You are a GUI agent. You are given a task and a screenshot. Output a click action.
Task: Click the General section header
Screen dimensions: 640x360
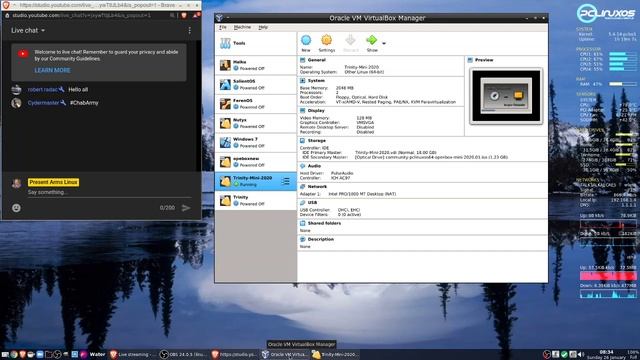(x=316, y=60)
